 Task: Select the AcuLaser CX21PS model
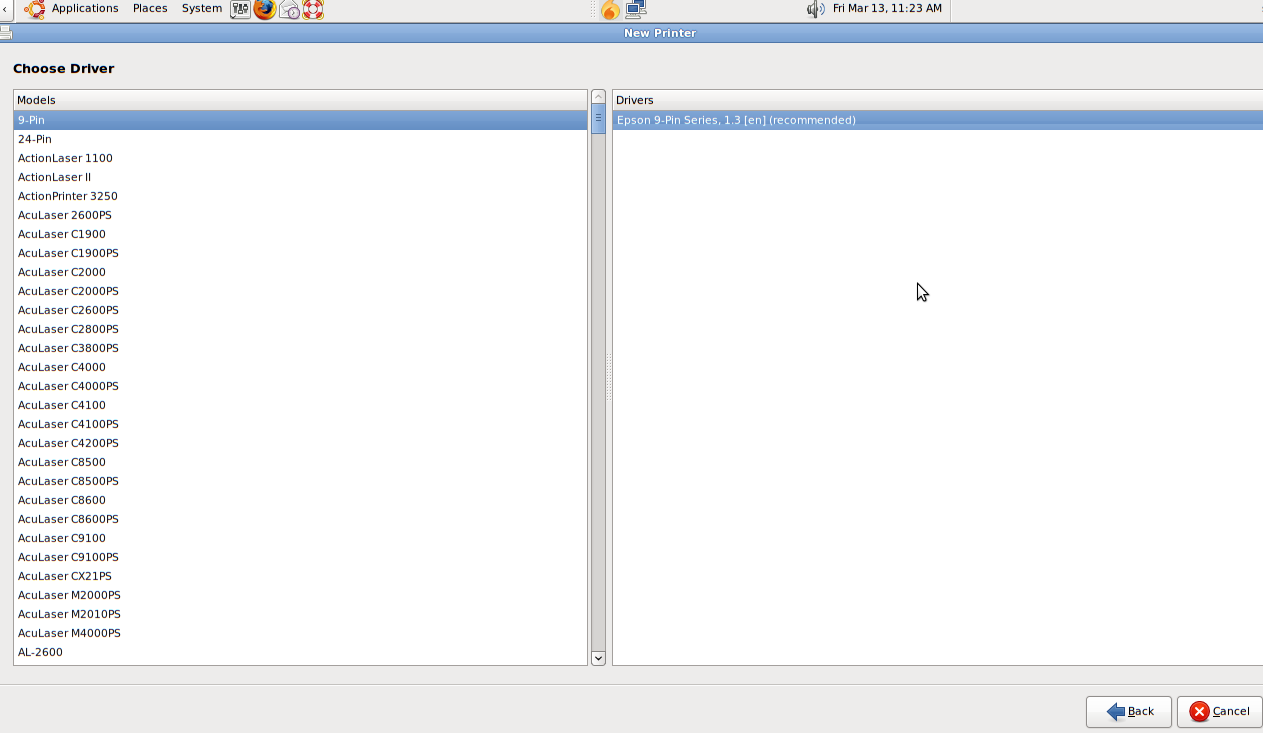coord(300,576)
